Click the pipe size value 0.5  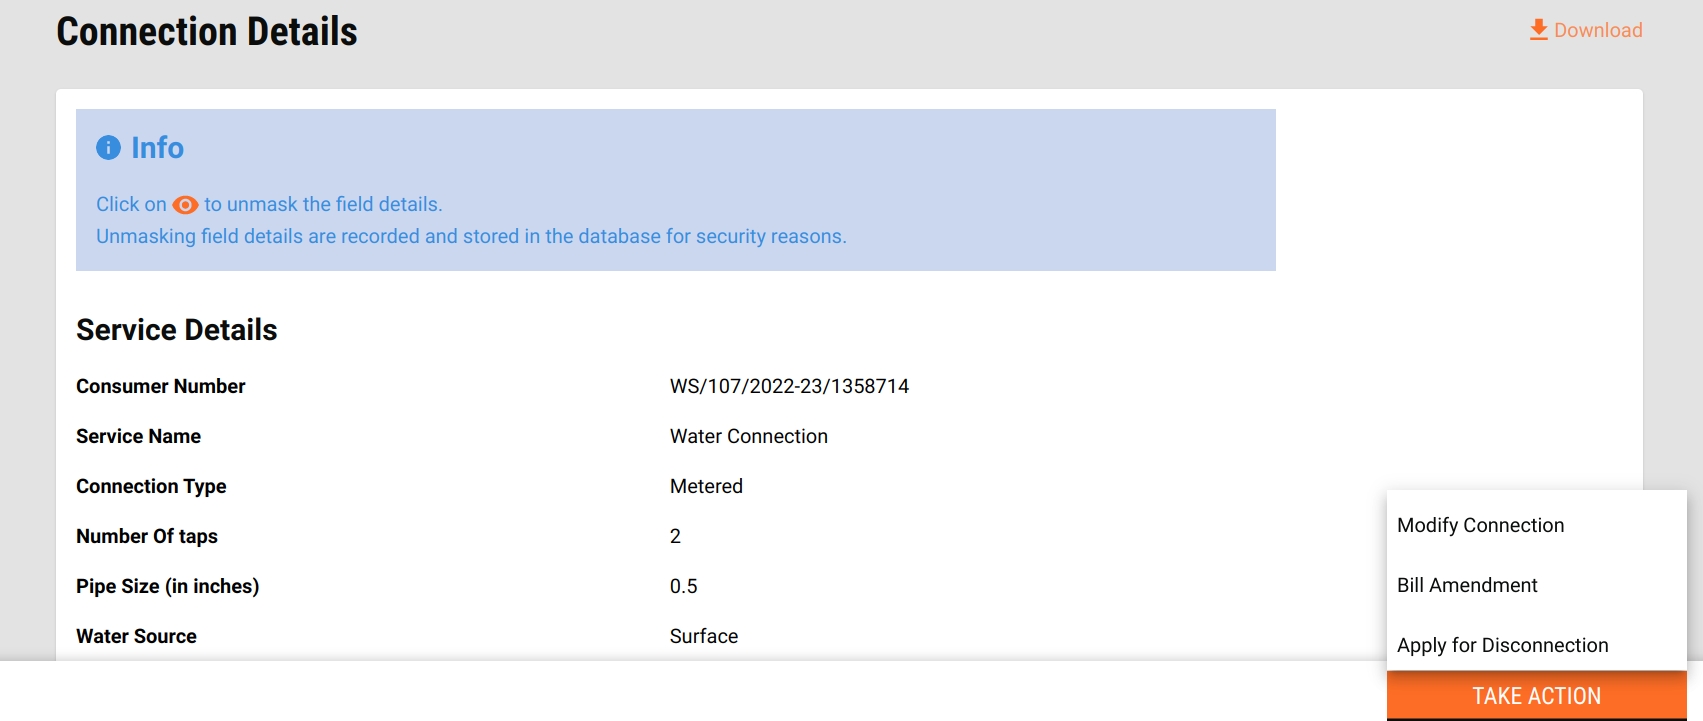[684, 586]
